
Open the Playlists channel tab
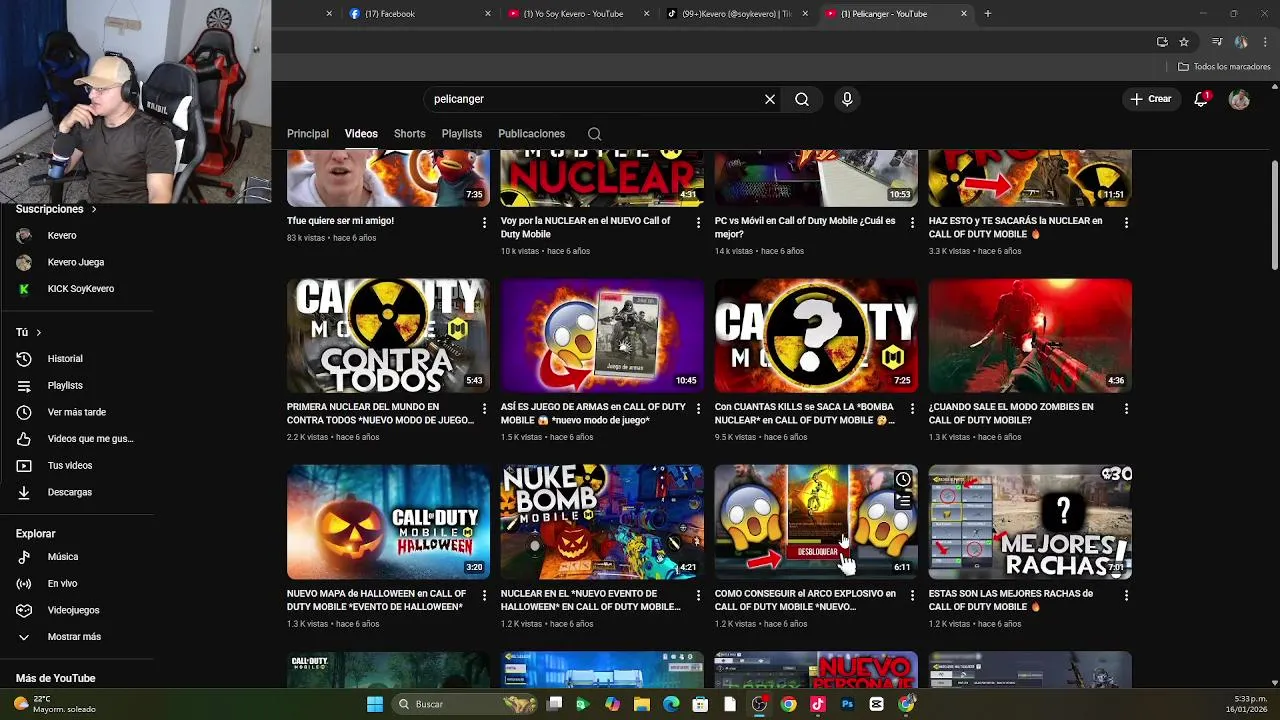pos(462,134)
